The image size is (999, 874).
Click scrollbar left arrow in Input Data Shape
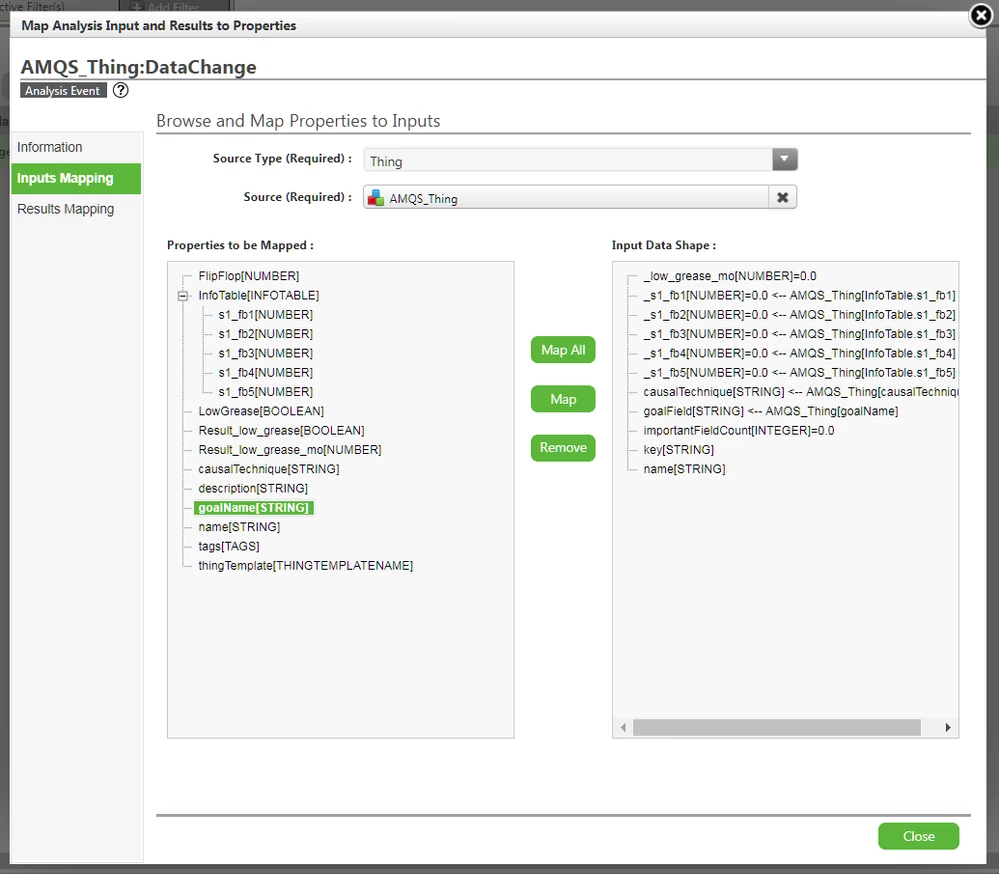click(x=623, y=727)
